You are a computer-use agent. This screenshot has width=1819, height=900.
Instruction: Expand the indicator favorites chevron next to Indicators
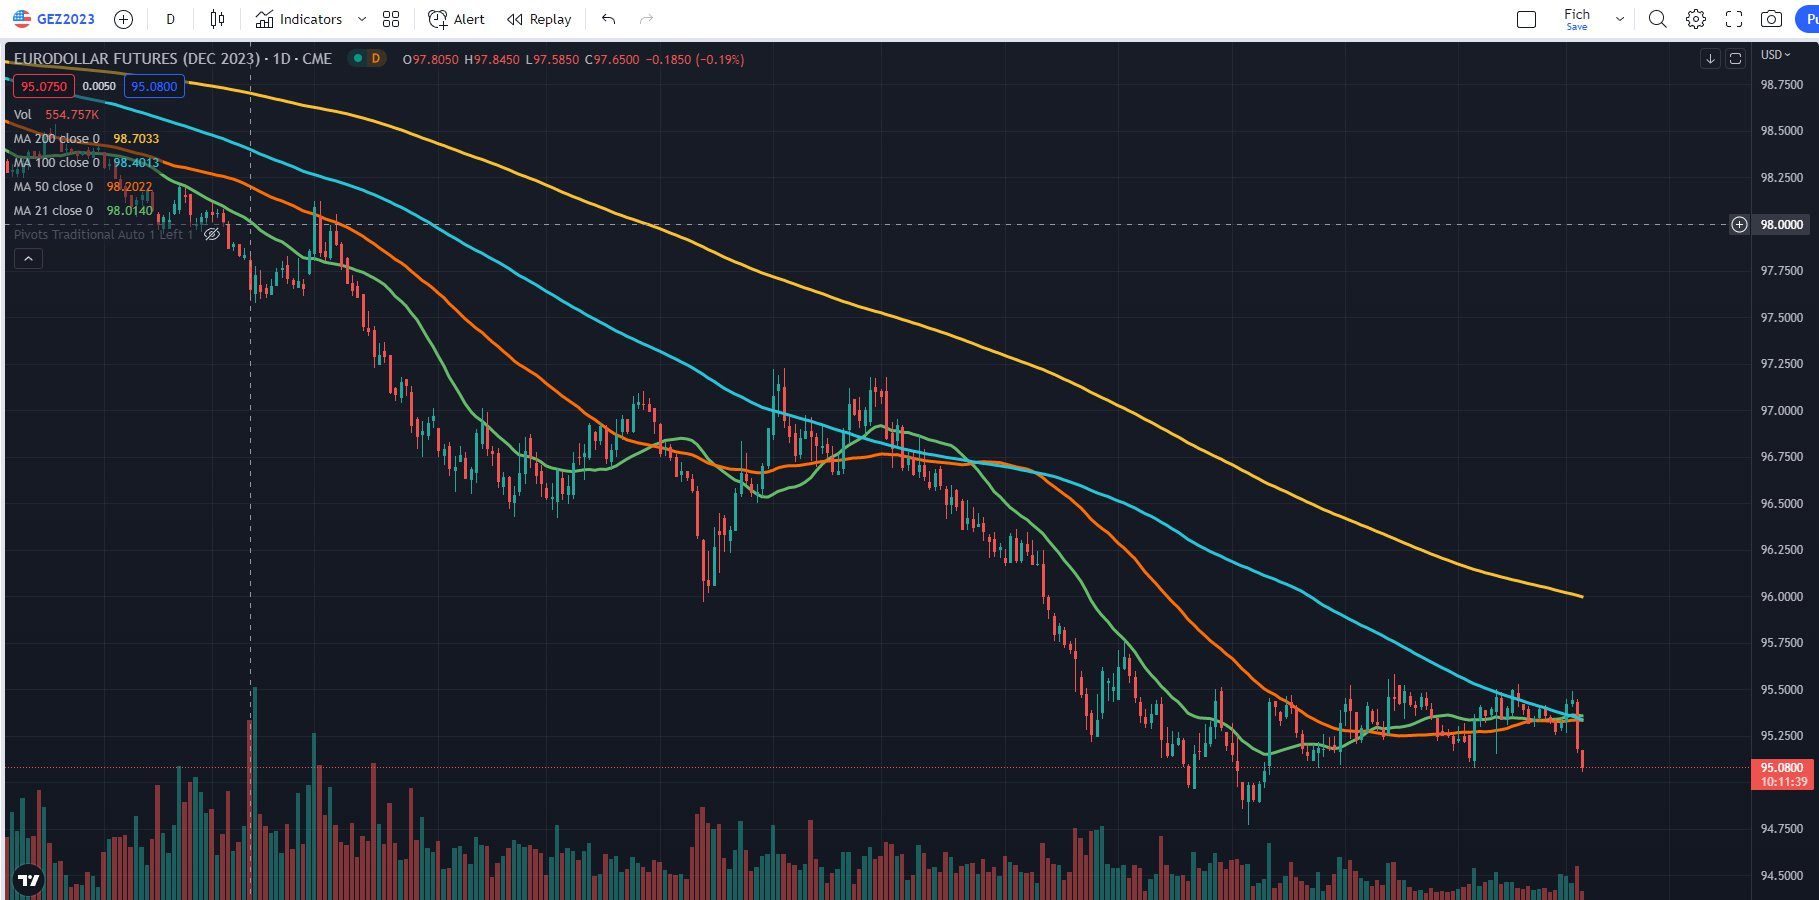(362, 19)
